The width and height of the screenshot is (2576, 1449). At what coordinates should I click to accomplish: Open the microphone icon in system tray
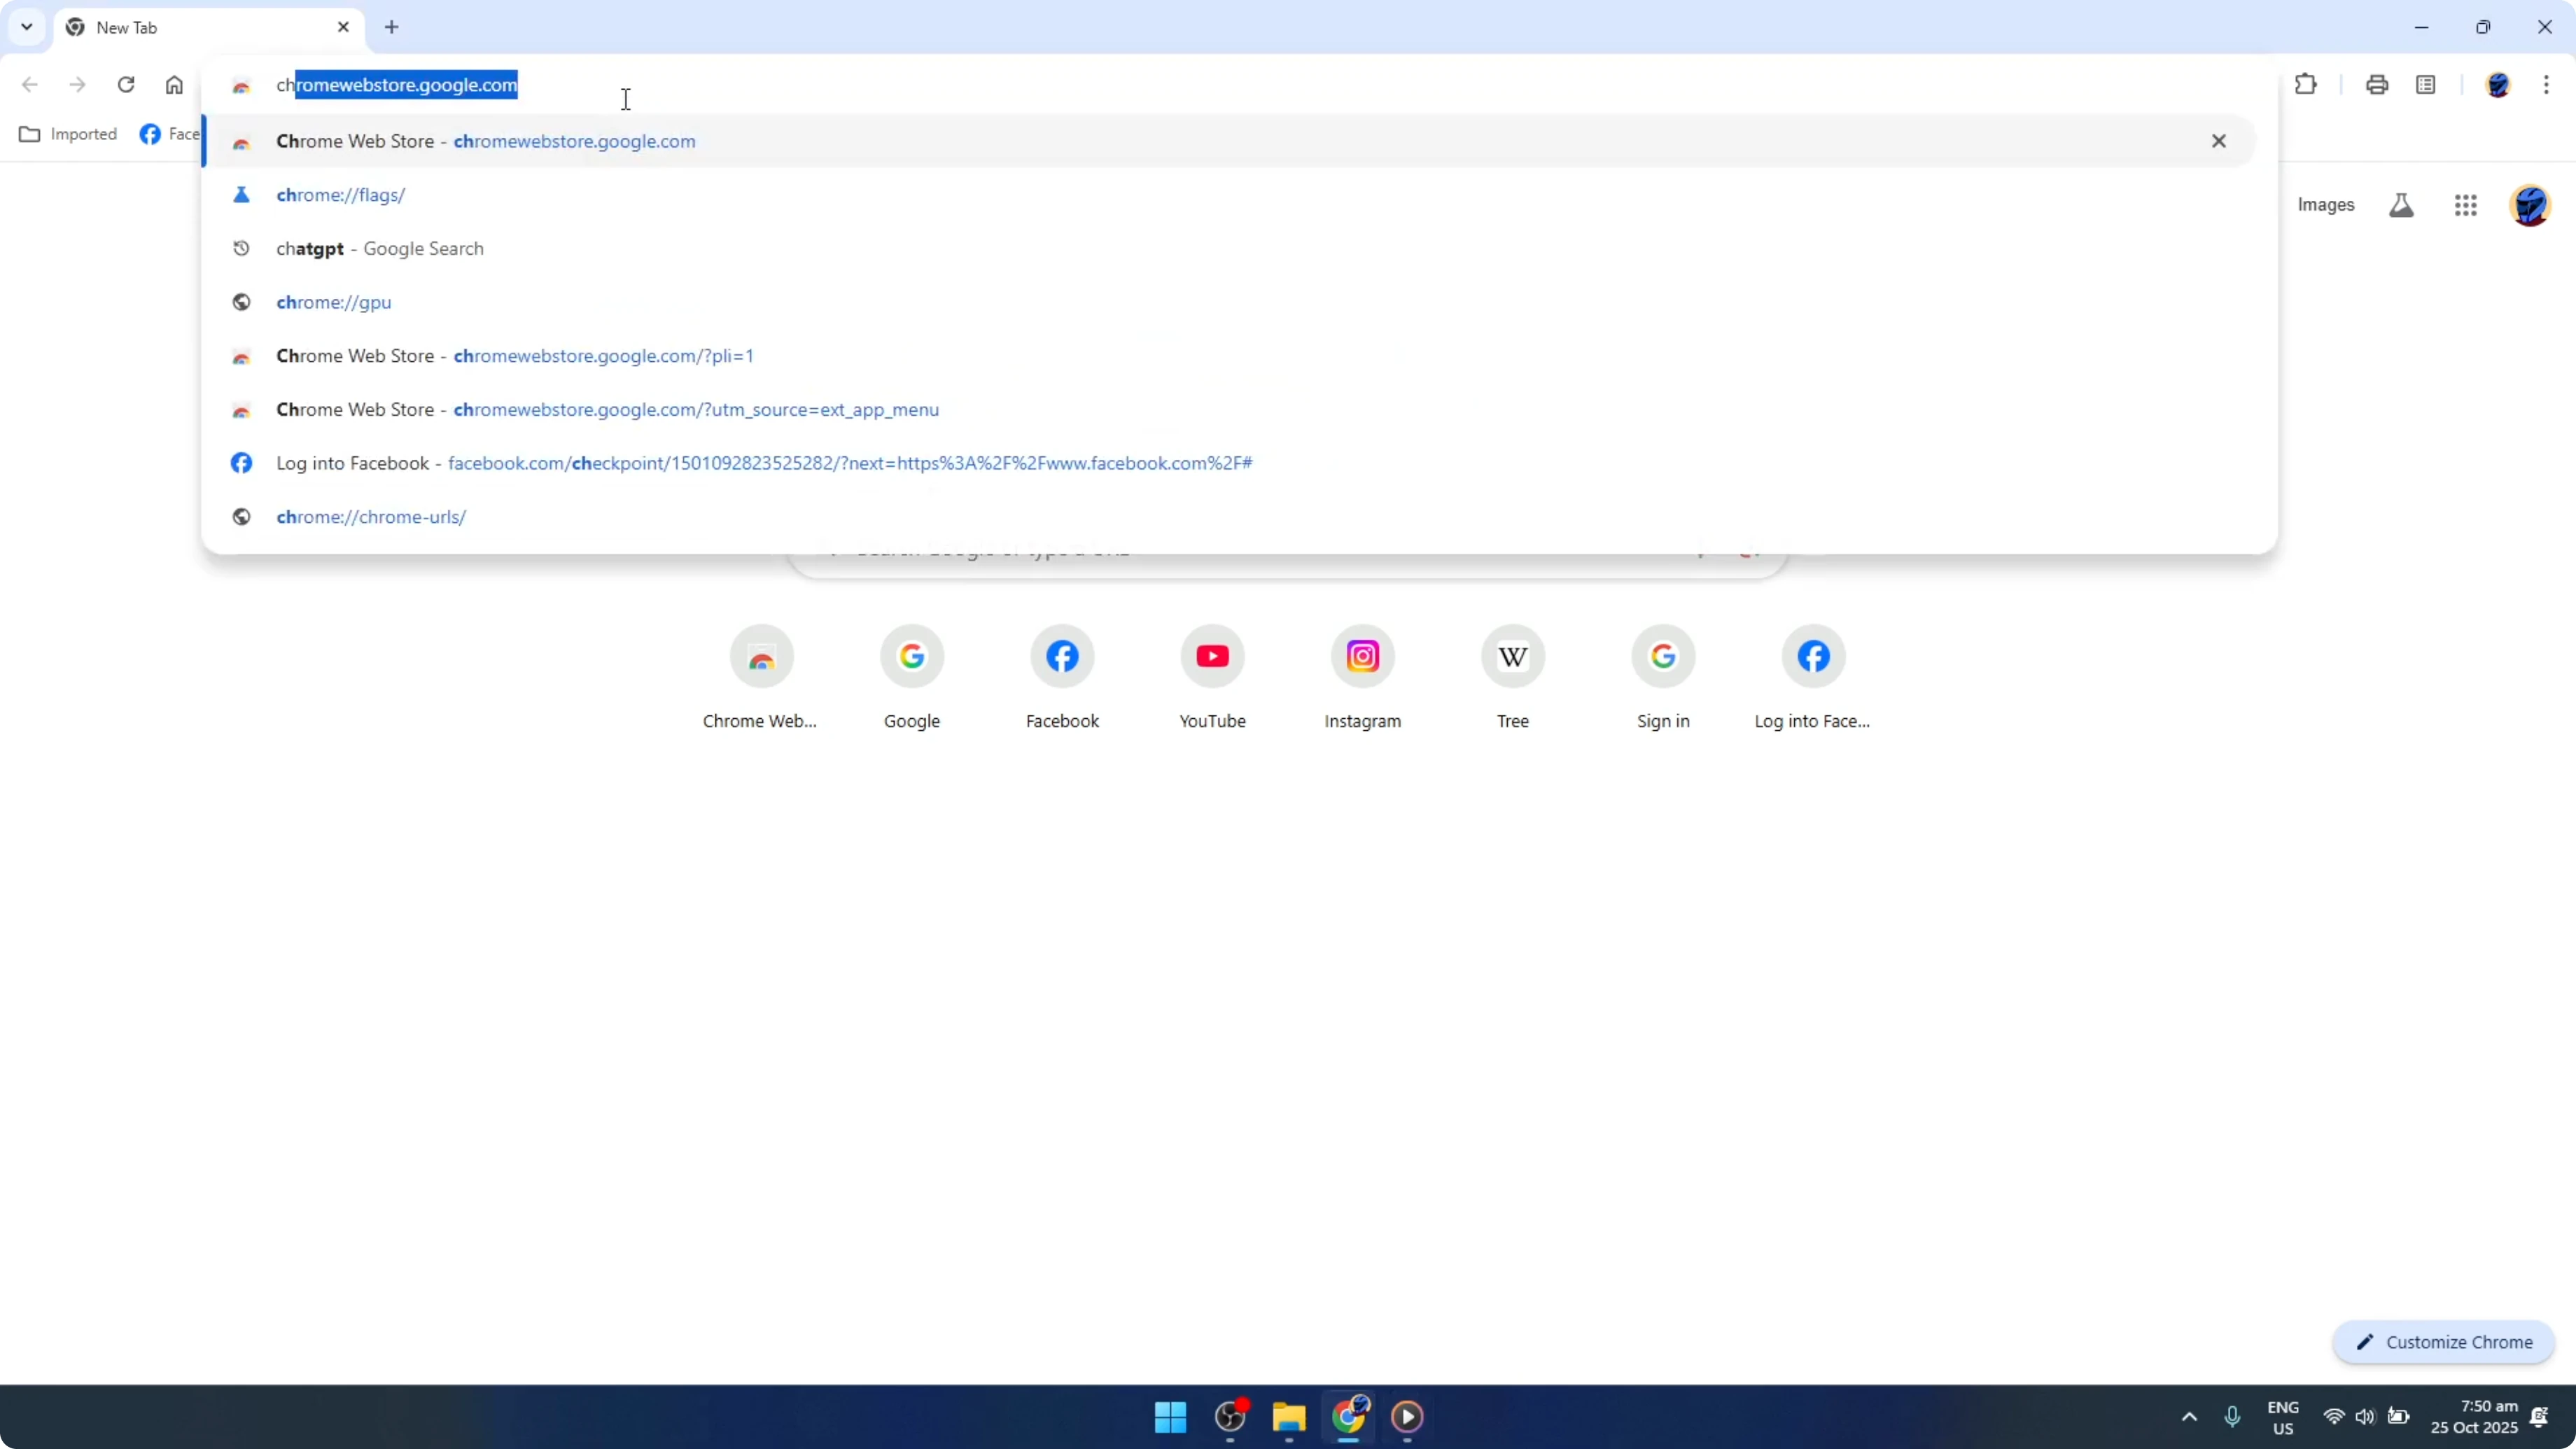pos(2234,1417)
